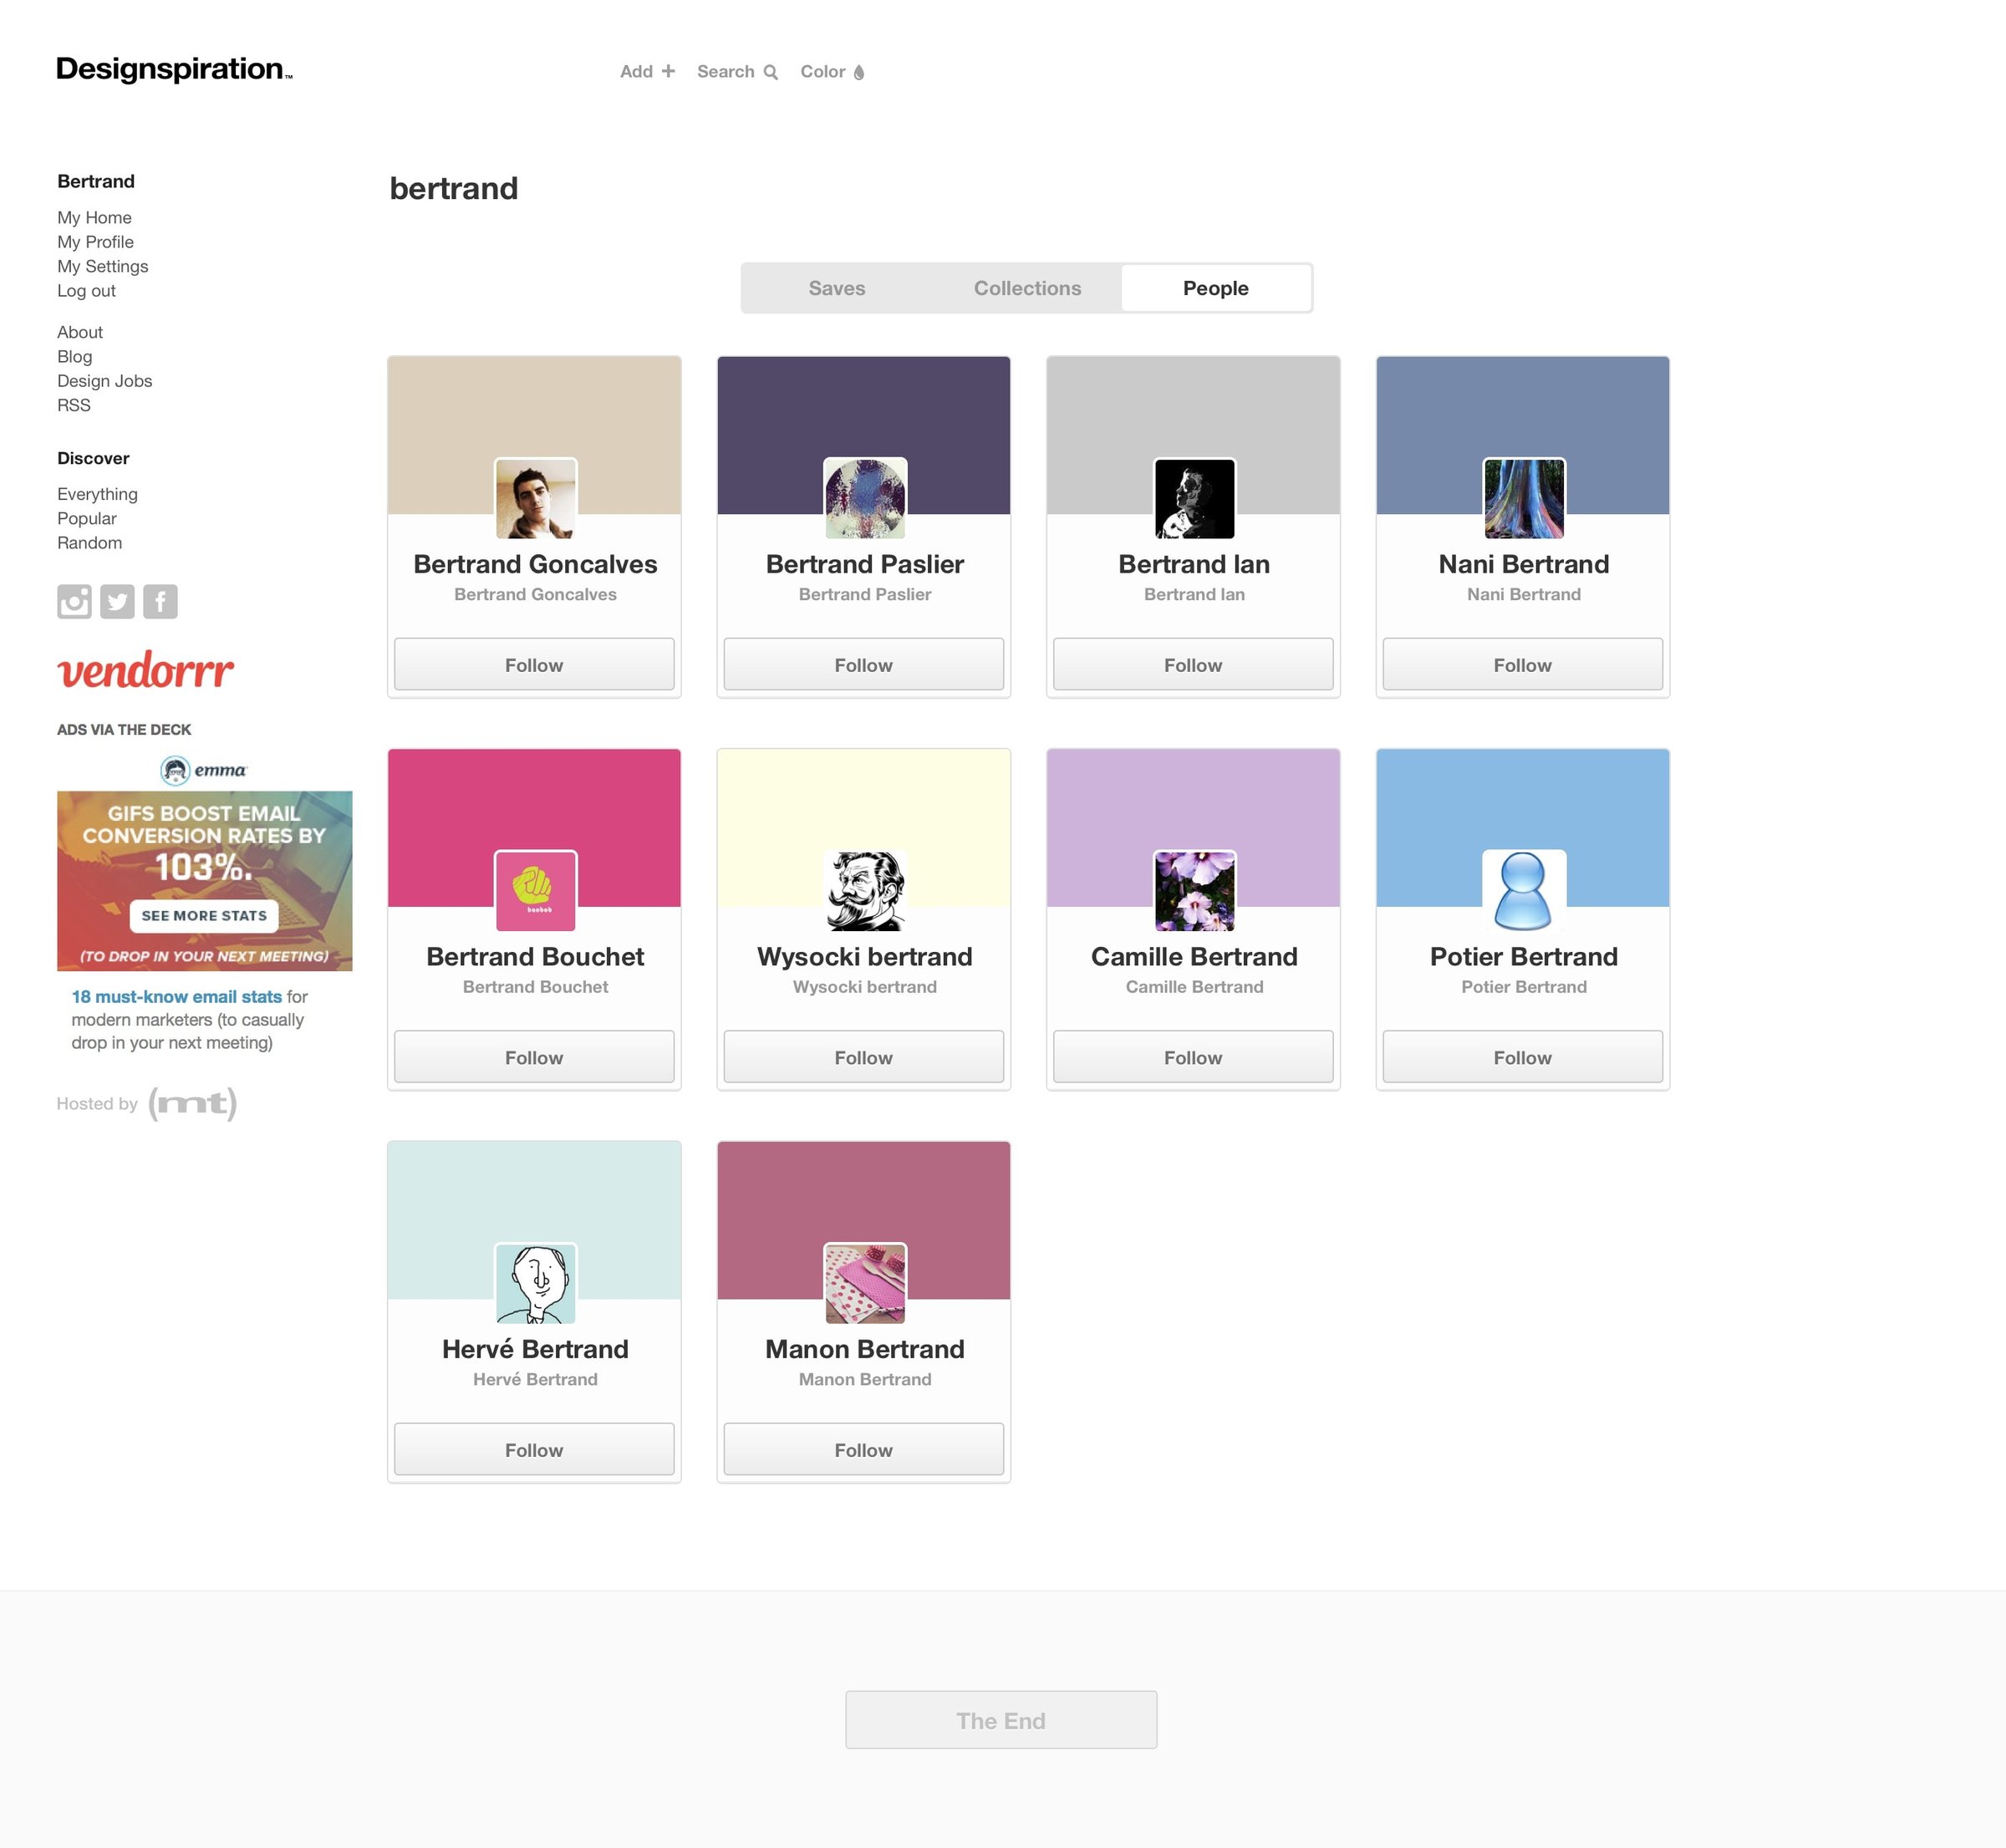Open the Hervé Bertrand name heading
Viewport: 2006px width, 1848px height.
pyautogui.click(x=535, y=1348)
